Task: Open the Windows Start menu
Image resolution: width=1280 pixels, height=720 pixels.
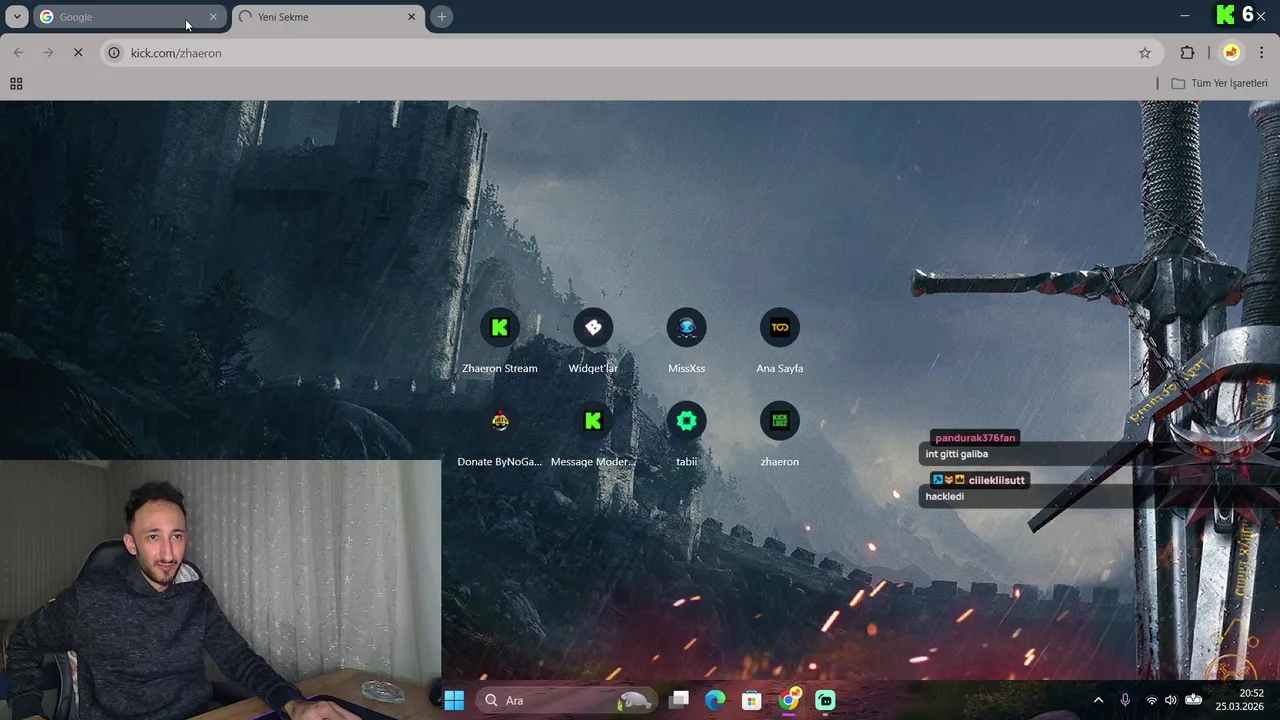Action: click(x=454, y=700)
